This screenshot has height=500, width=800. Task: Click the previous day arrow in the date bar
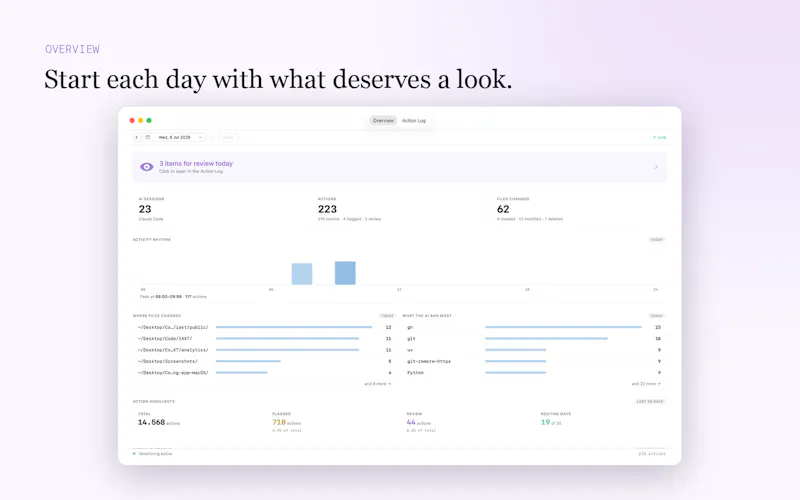coord(137,137)
